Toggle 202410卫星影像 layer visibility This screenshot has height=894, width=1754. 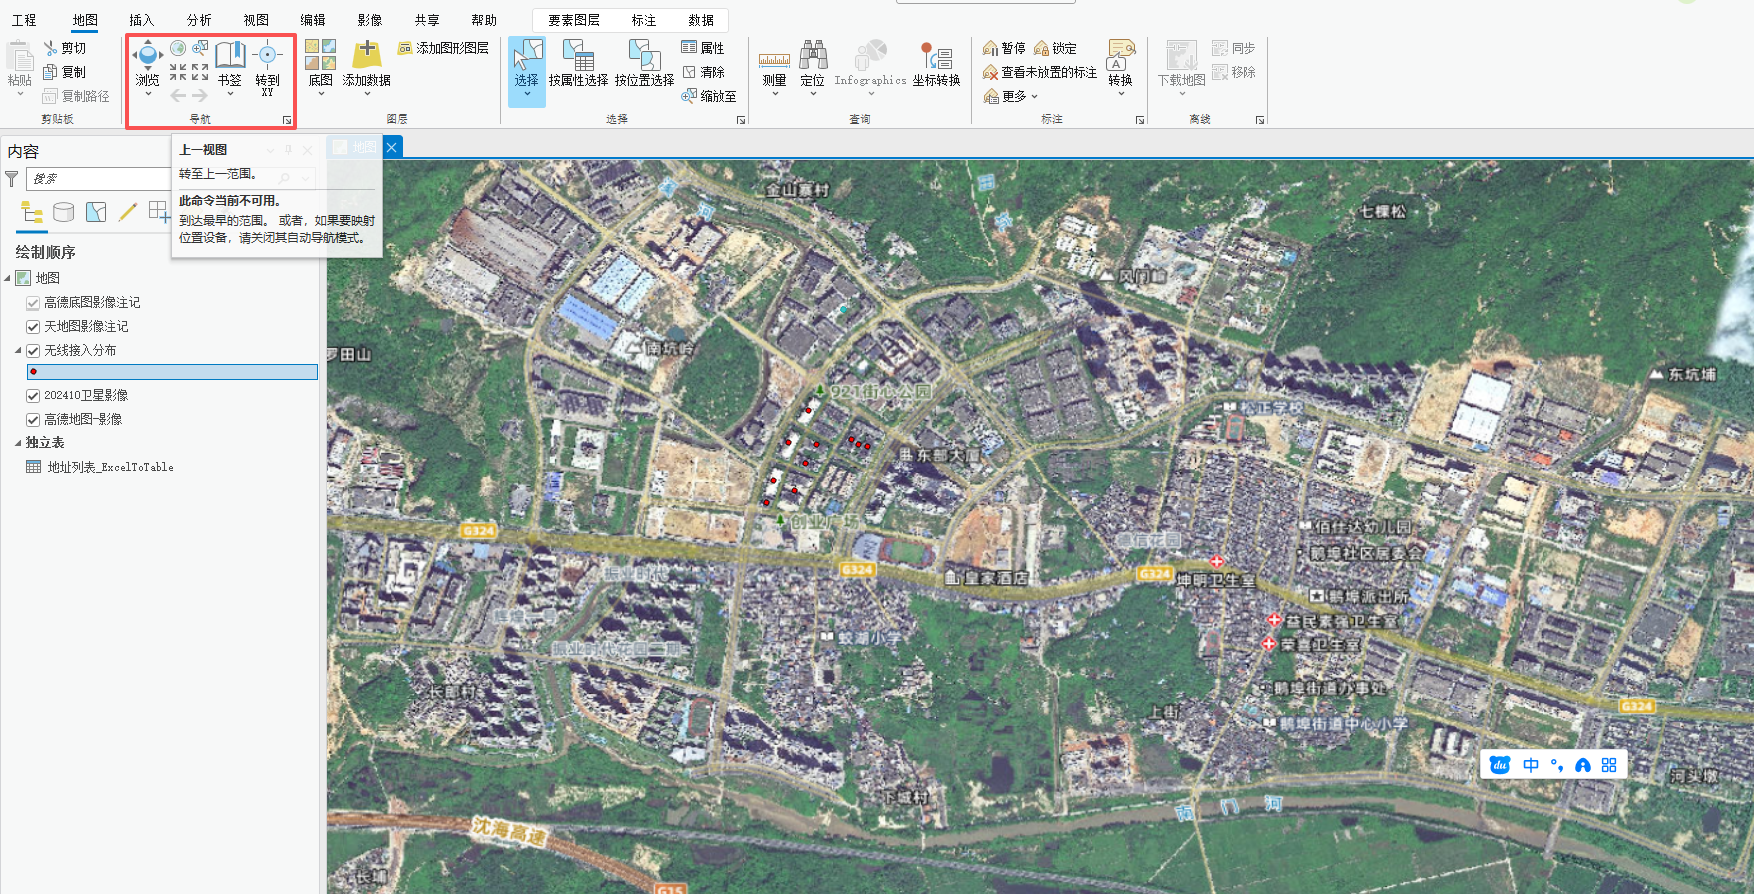(33, 396)
